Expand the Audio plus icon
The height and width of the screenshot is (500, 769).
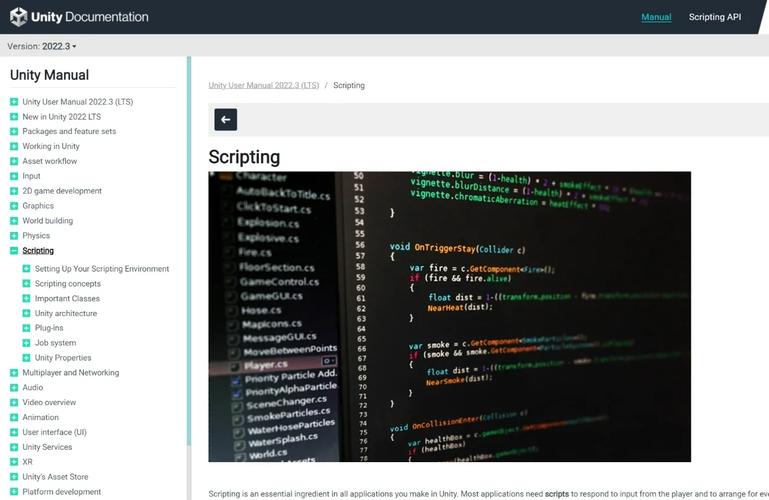click(14, 387)
